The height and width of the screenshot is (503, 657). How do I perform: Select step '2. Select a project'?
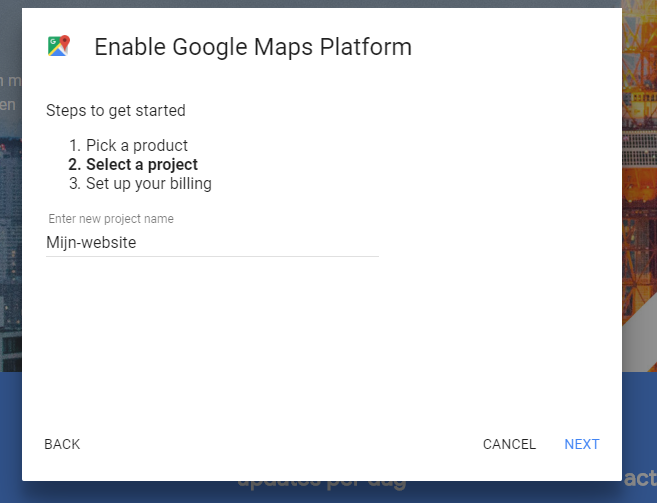pyautogui.click(x=133, y=165)
